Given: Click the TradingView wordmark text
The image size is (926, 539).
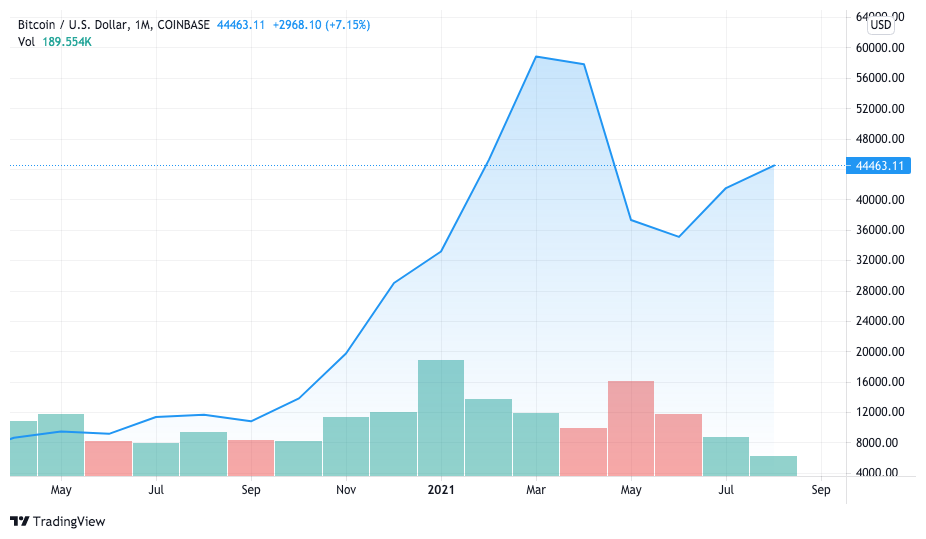Looking at the screenshot, I should [x=68, y=521].
